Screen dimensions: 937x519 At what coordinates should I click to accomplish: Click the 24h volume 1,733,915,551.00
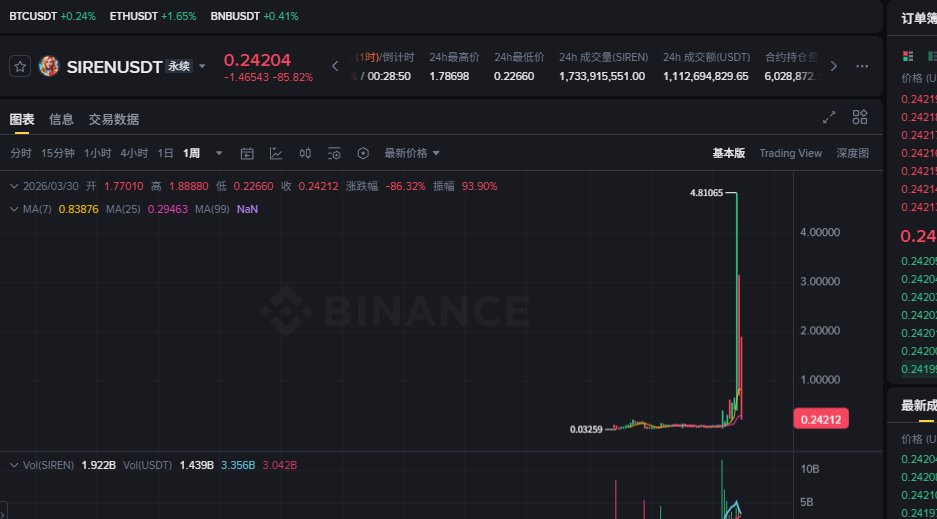[602, 76]
